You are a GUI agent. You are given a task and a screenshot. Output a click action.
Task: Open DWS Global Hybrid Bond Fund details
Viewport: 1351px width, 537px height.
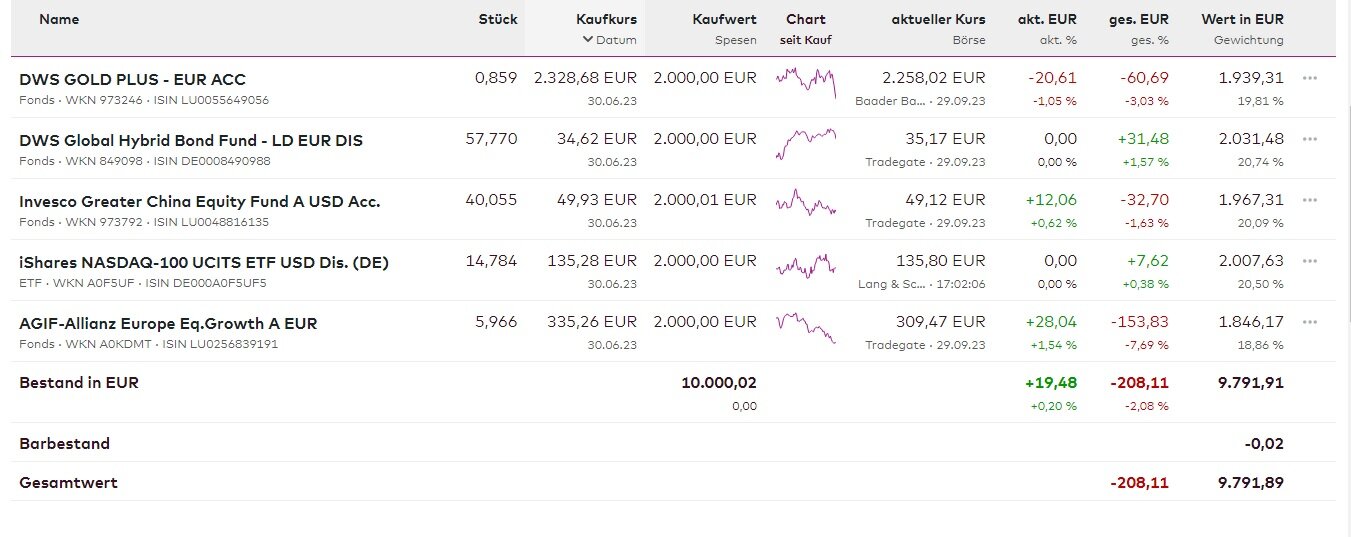coord(191,140)
